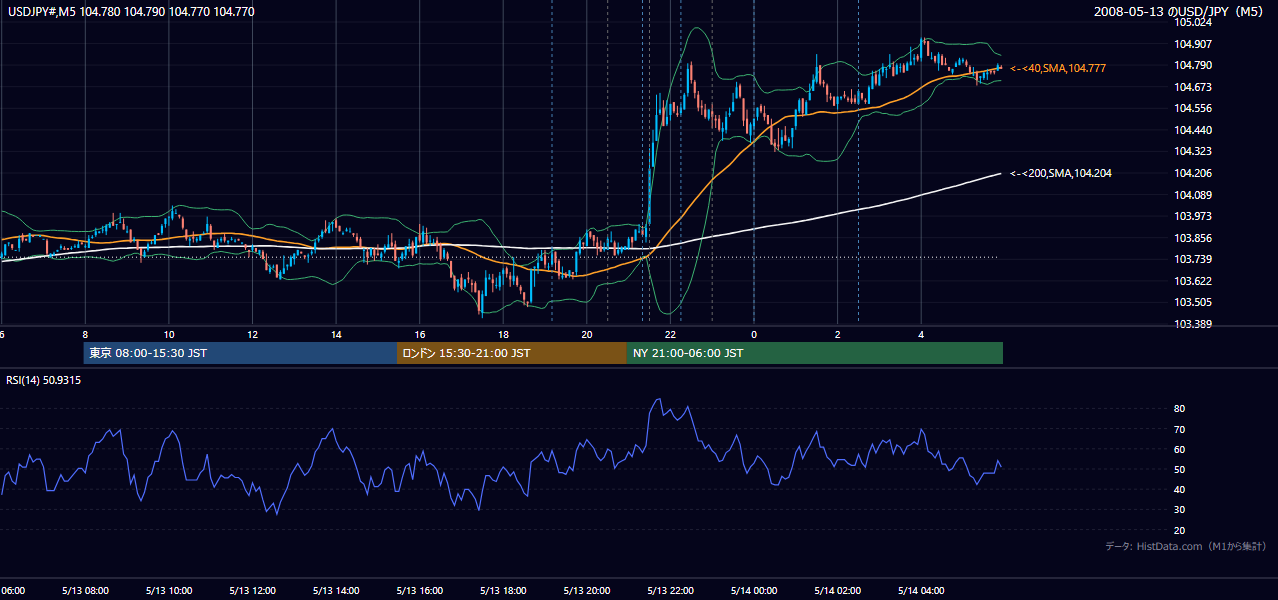
Task: Click the 5/13 08:00 bottom time label
Action: 84,590
